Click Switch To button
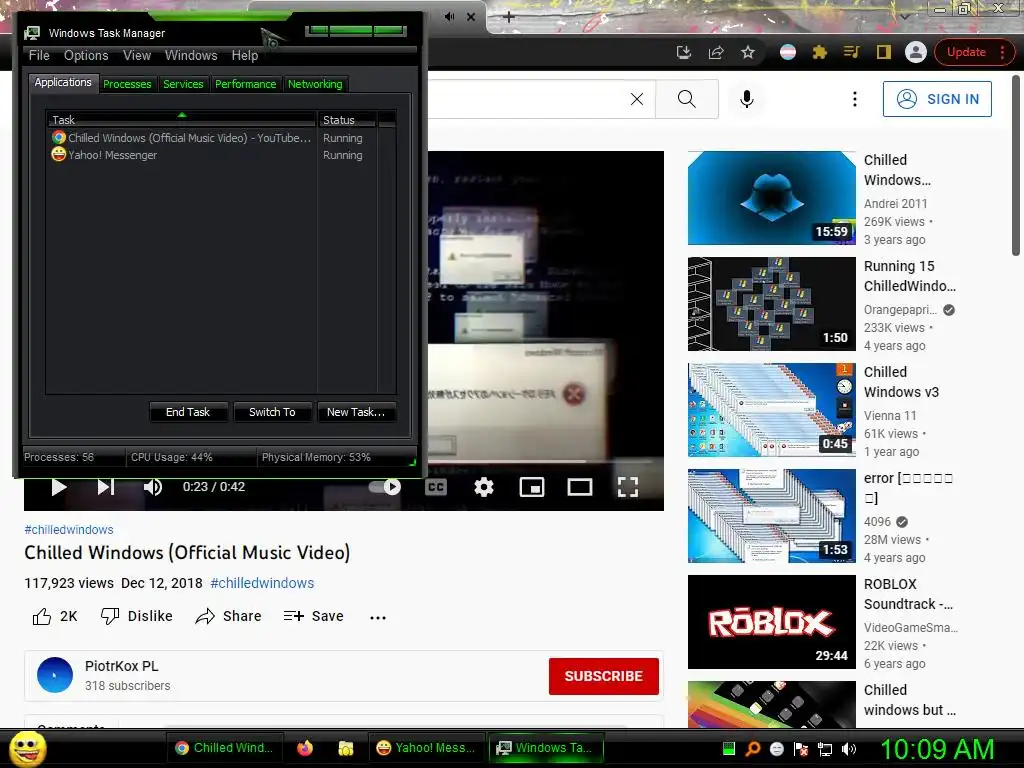1024x768 pixels. (272, 412)
